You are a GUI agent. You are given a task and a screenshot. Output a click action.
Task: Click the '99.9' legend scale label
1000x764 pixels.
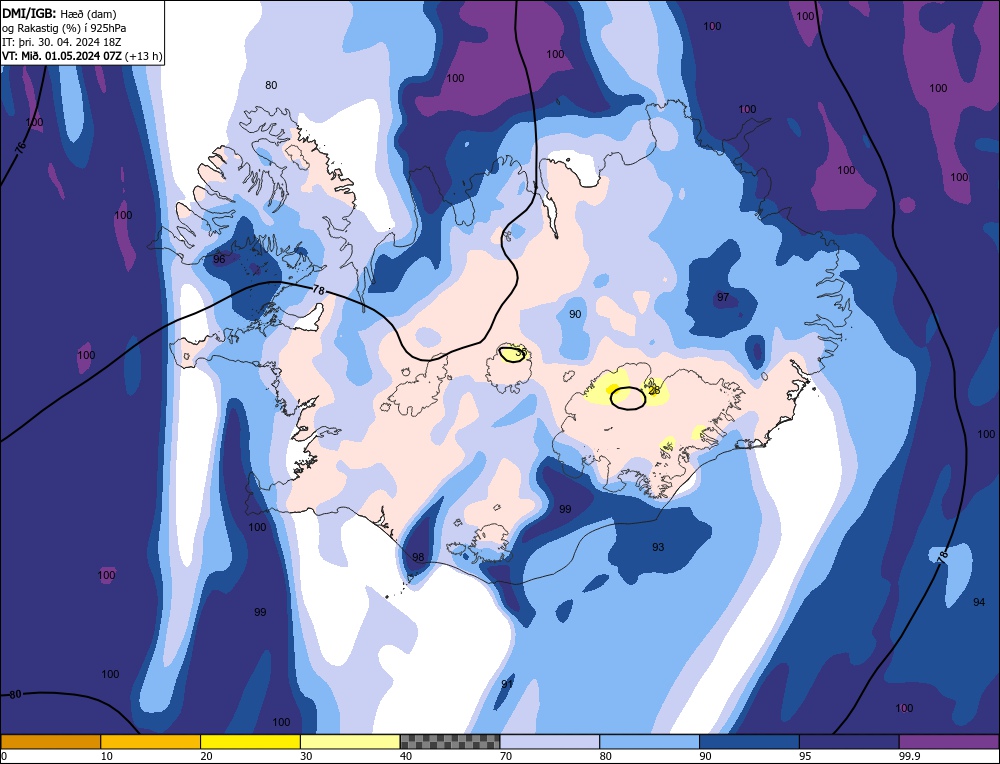click(909, 756)
